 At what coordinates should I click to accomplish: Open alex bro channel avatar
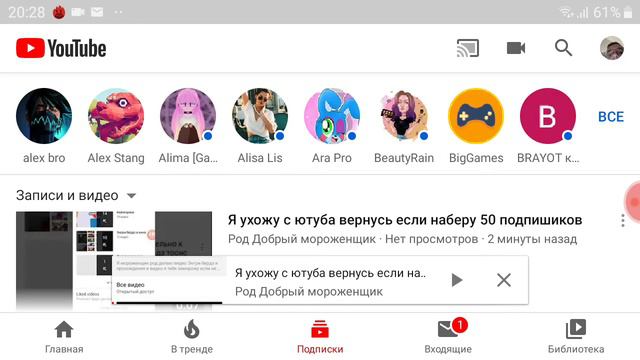tap(44, 116)
